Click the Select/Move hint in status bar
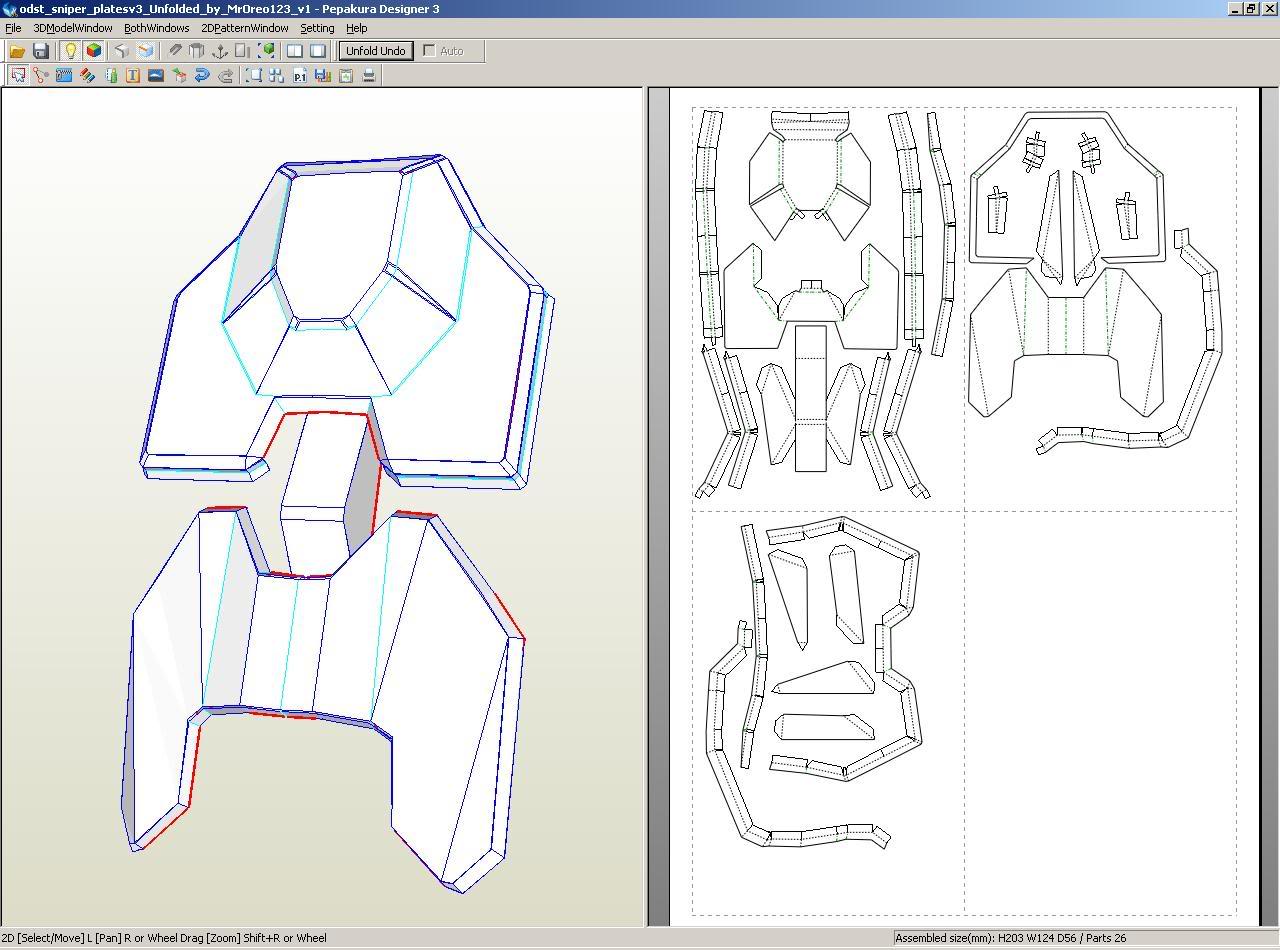This screenshot has height=950, width=1280. 164,938
